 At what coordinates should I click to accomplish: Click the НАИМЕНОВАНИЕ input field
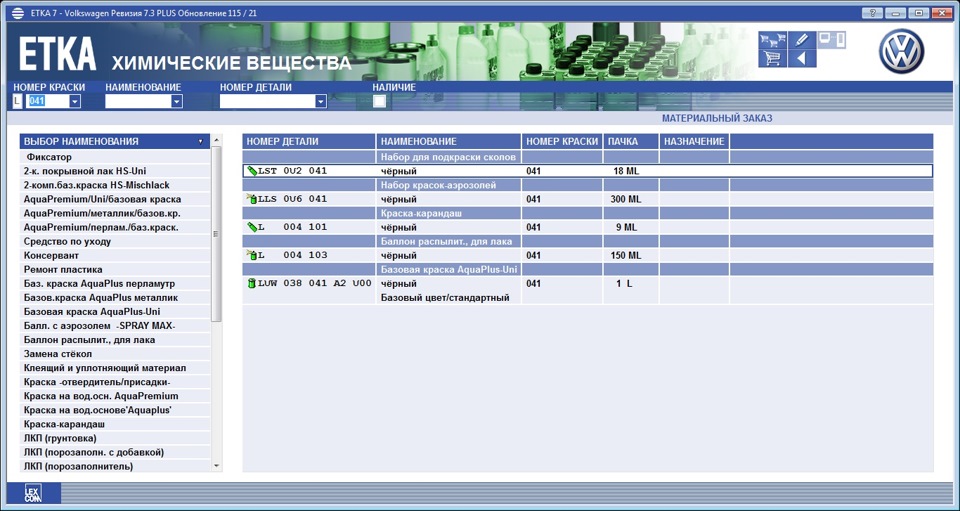[x=138, y=102]
